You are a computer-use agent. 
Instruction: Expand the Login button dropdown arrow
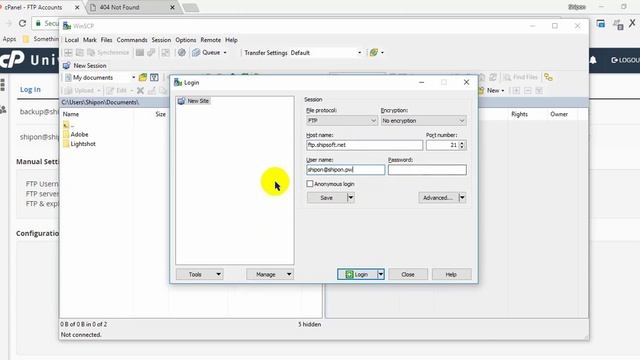380,274
